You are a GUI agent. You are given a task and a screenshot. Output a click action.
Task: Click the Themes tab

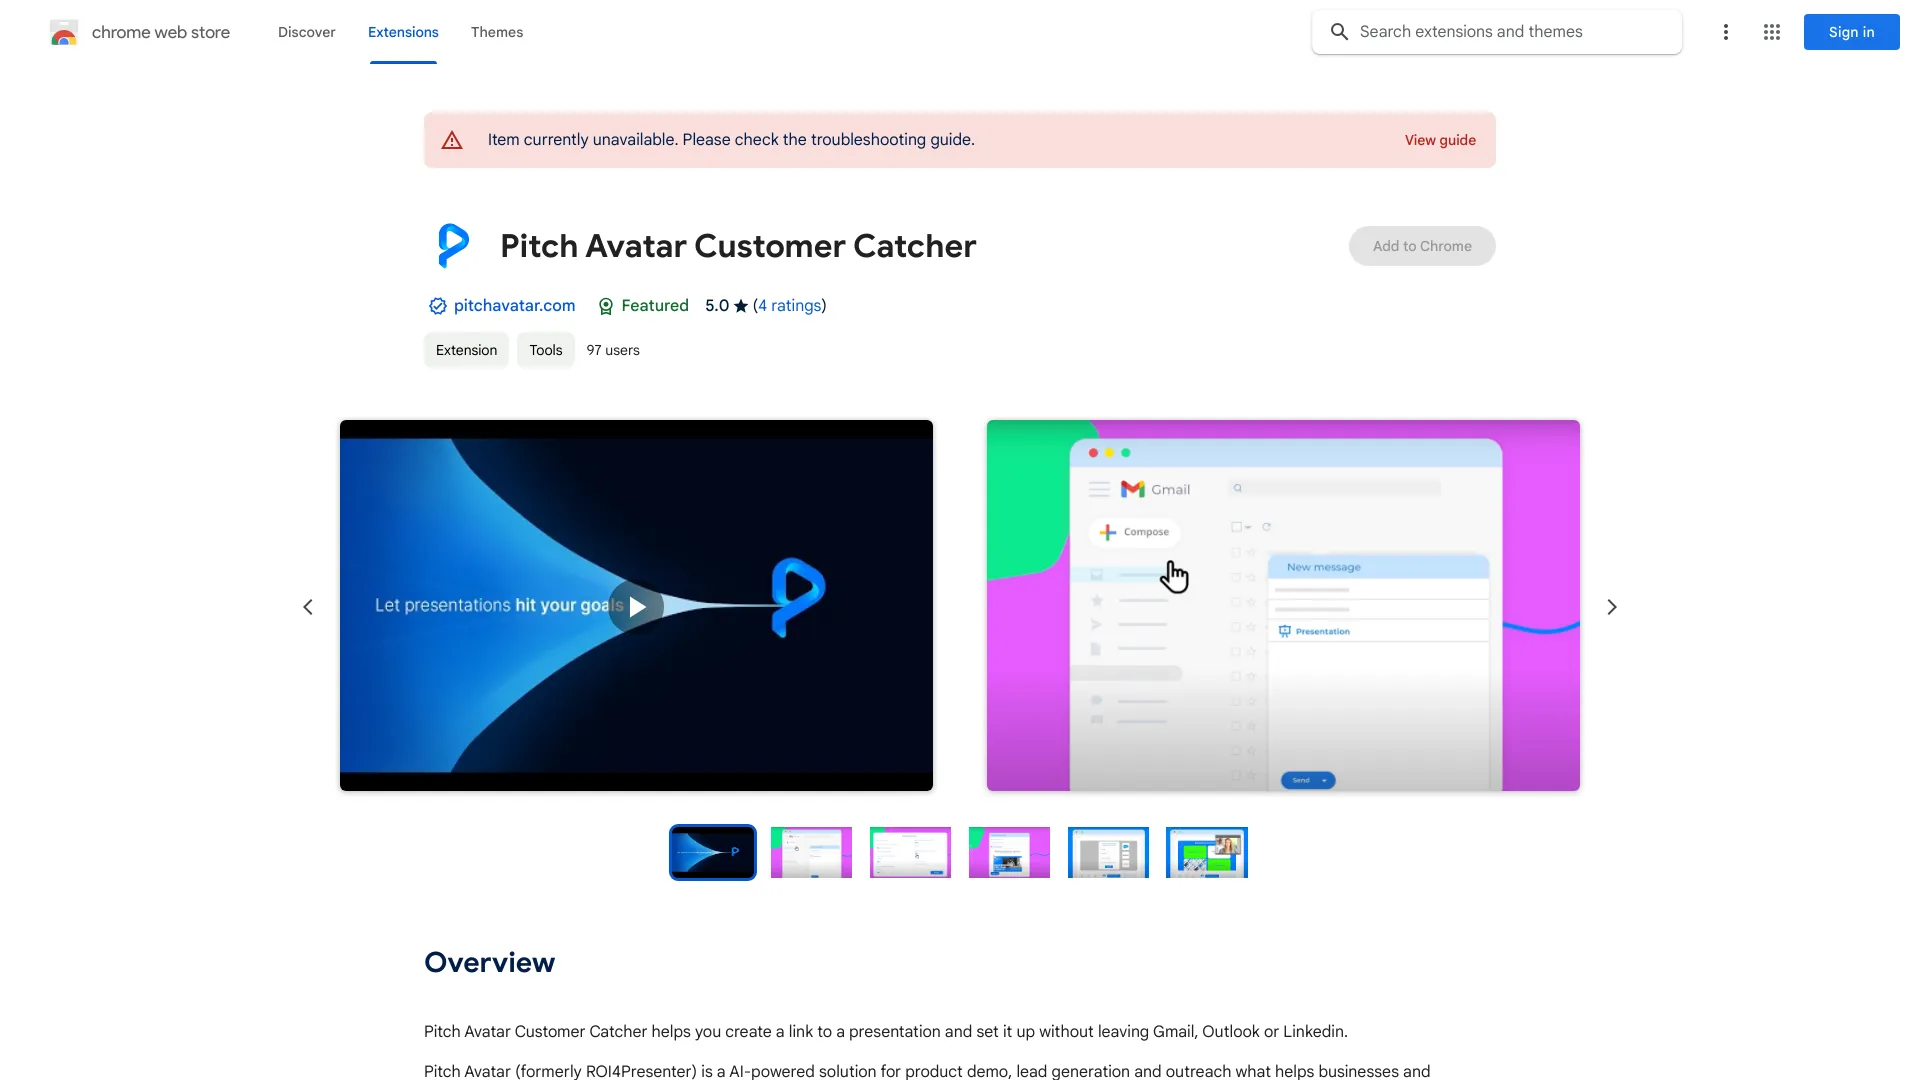pos(496,30)
